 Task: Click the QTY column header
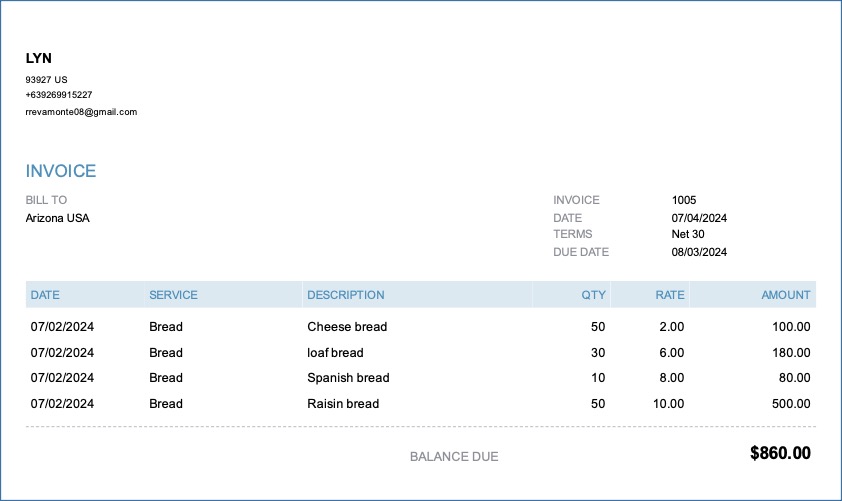pyautogui.click(x=593, y=295)
